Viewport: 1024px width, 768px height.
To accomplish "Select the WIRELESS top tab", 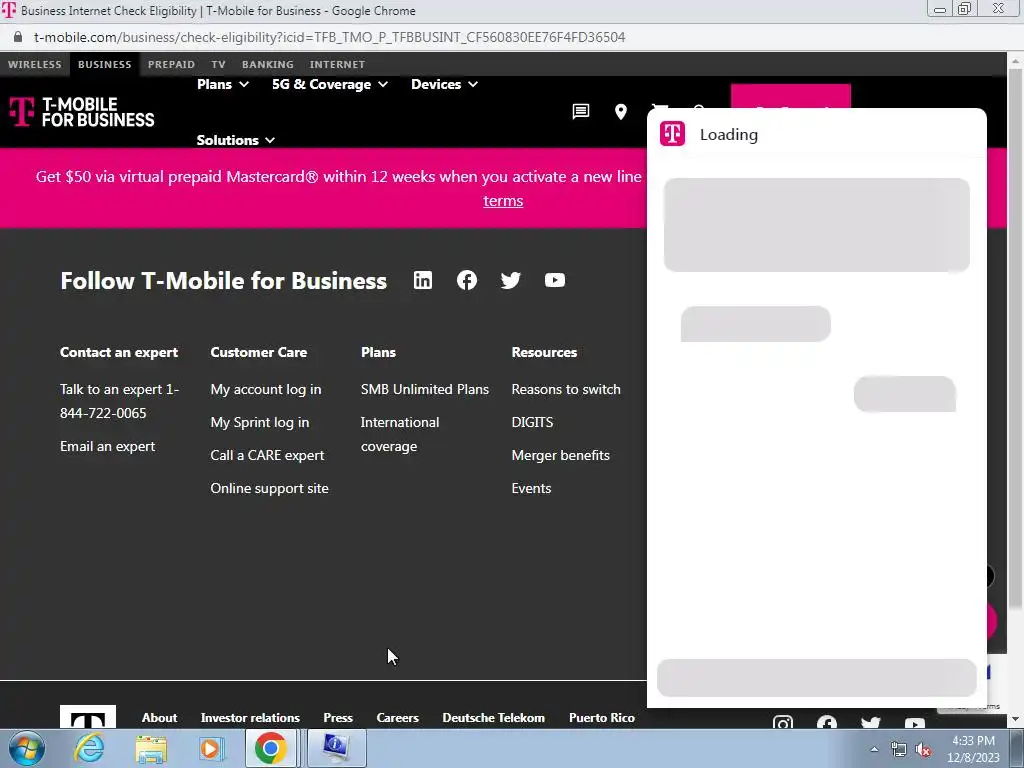I will point(35,64).
